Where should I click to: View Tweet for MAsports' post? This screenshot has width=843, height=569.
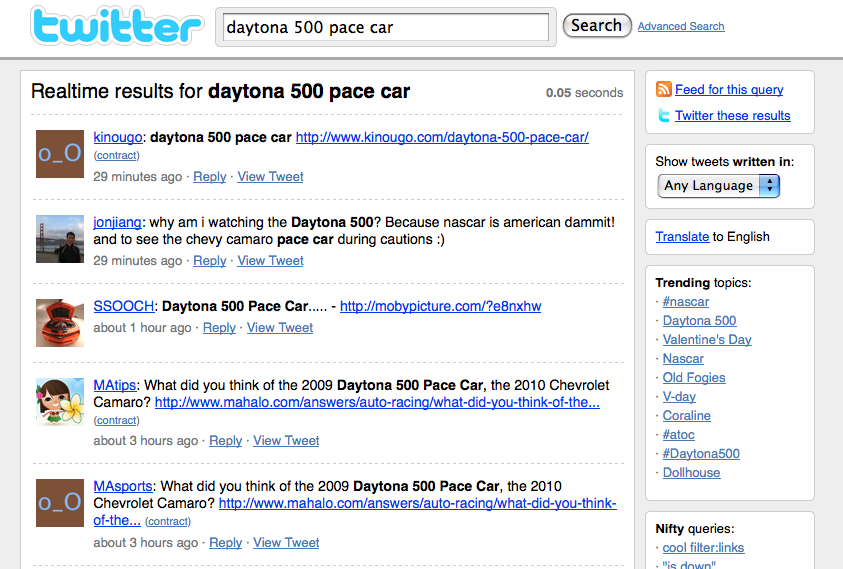(x=286, y=543)
